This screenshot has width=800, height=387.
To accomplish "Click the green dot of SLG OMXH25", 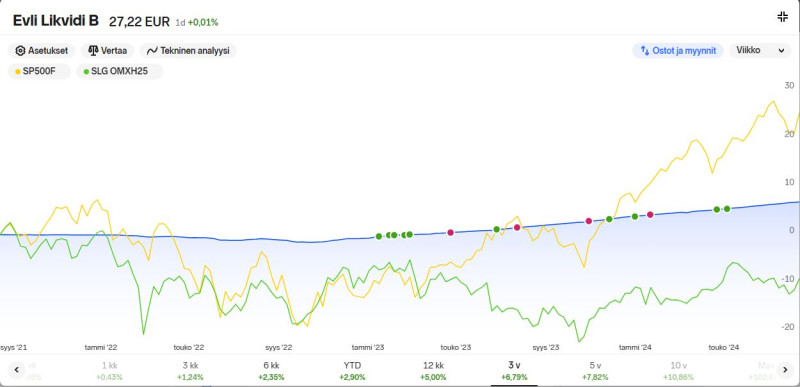I will (86, 72).
